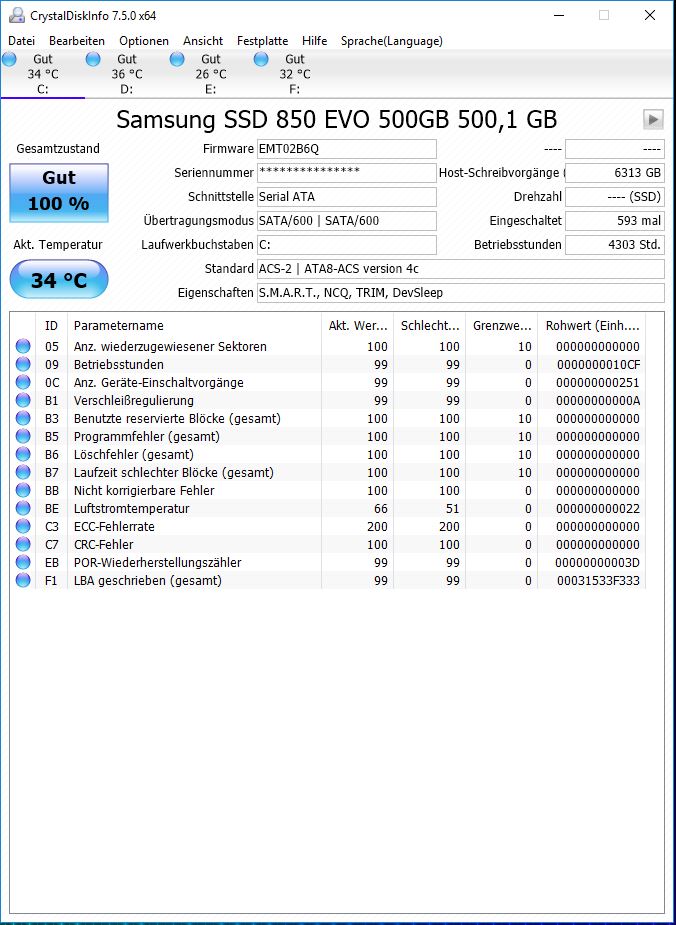Screen dimensions: 676x925
Task: Open the Festplatte menu
Action: coord(262,41)
